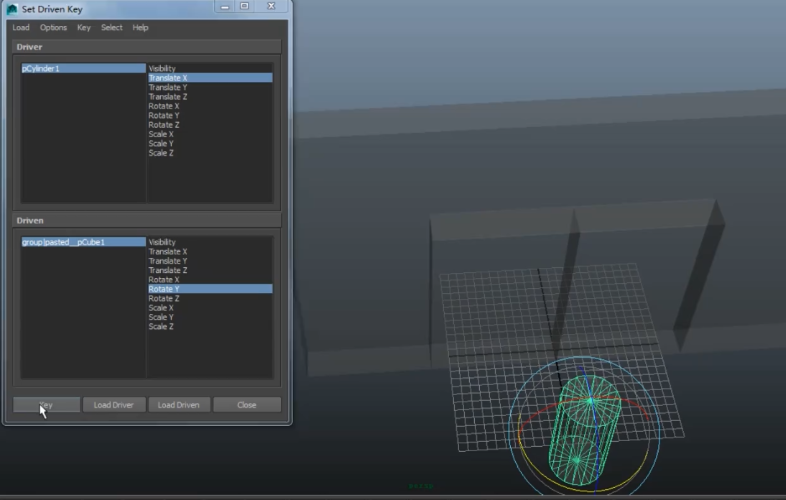Open the Select menu

[x=111, y=28]
